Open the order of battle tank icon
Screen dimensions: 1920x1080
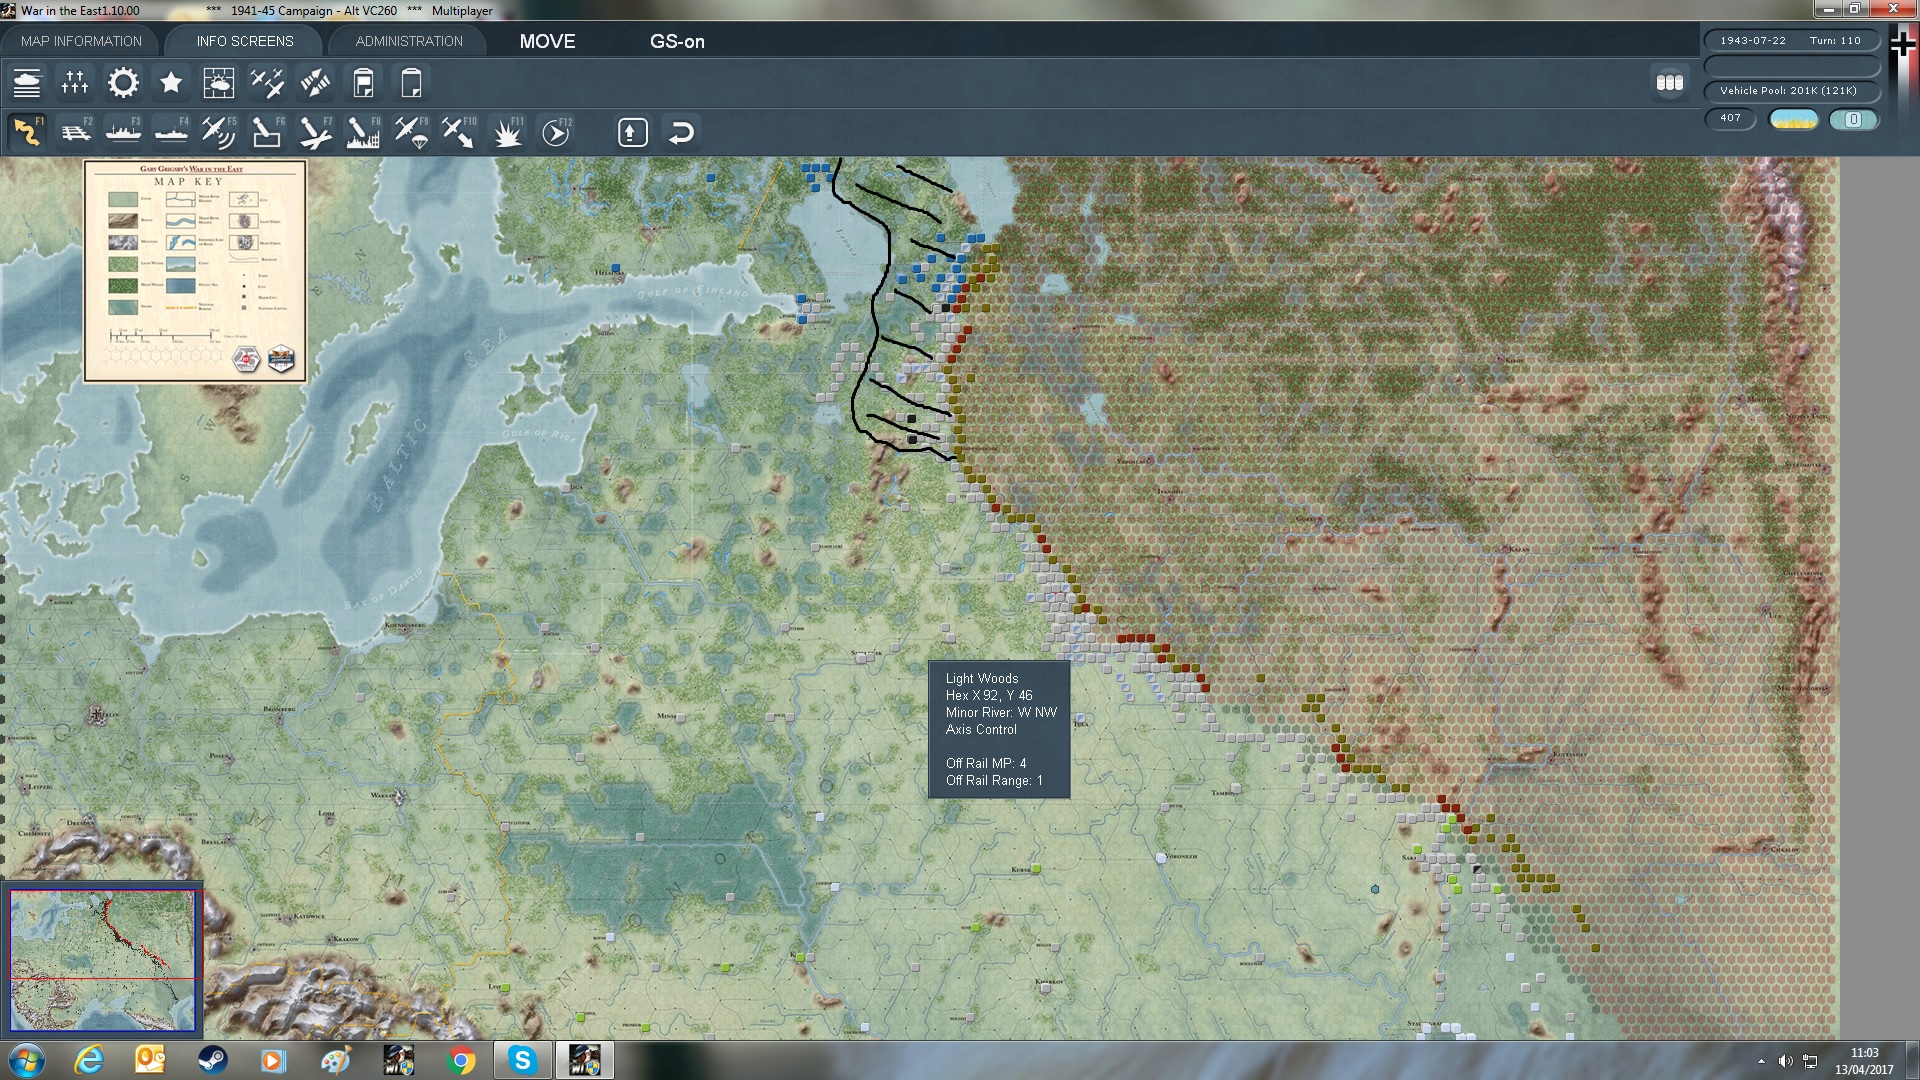pos(27,83)
